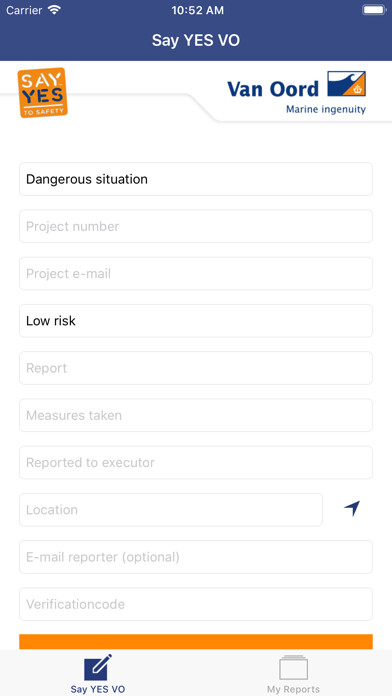Tap into the Report text field
Screen dimensions: 392x696
(196, 368)
